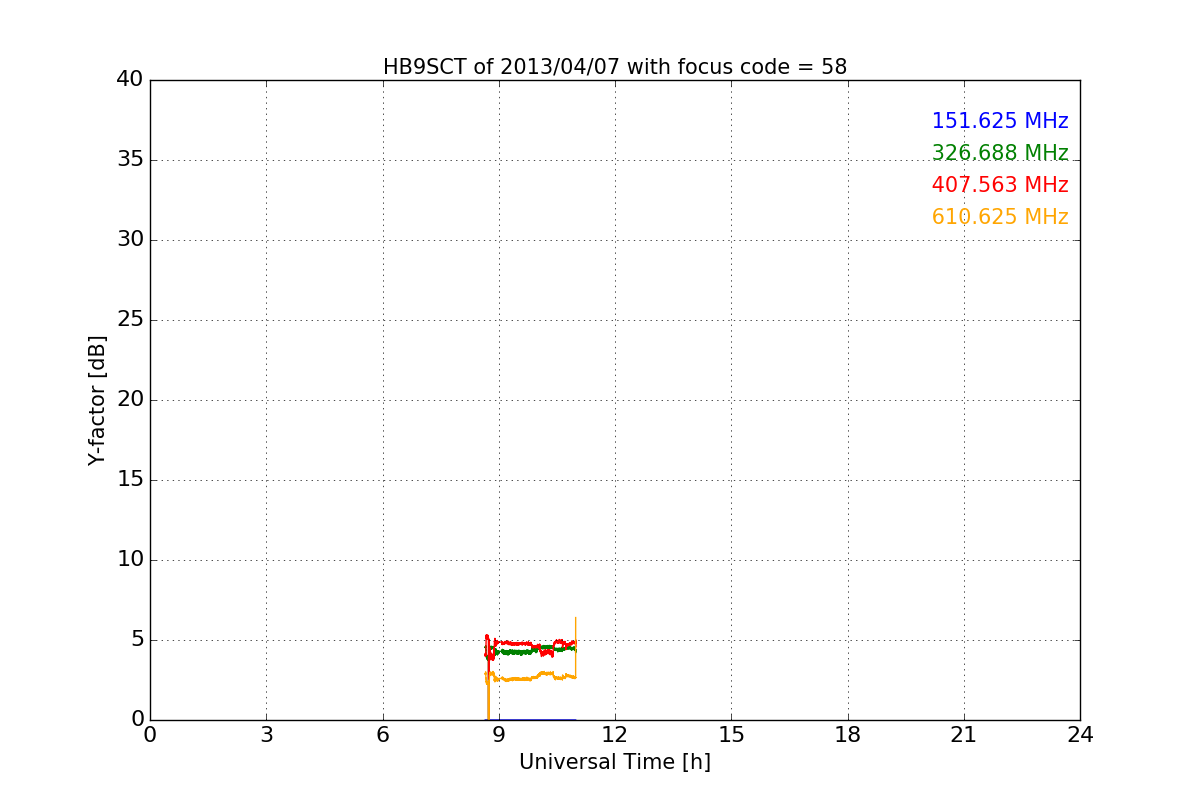Click the x-axis tick label 21
The image size is (1200, 800).
coord(964,735)
